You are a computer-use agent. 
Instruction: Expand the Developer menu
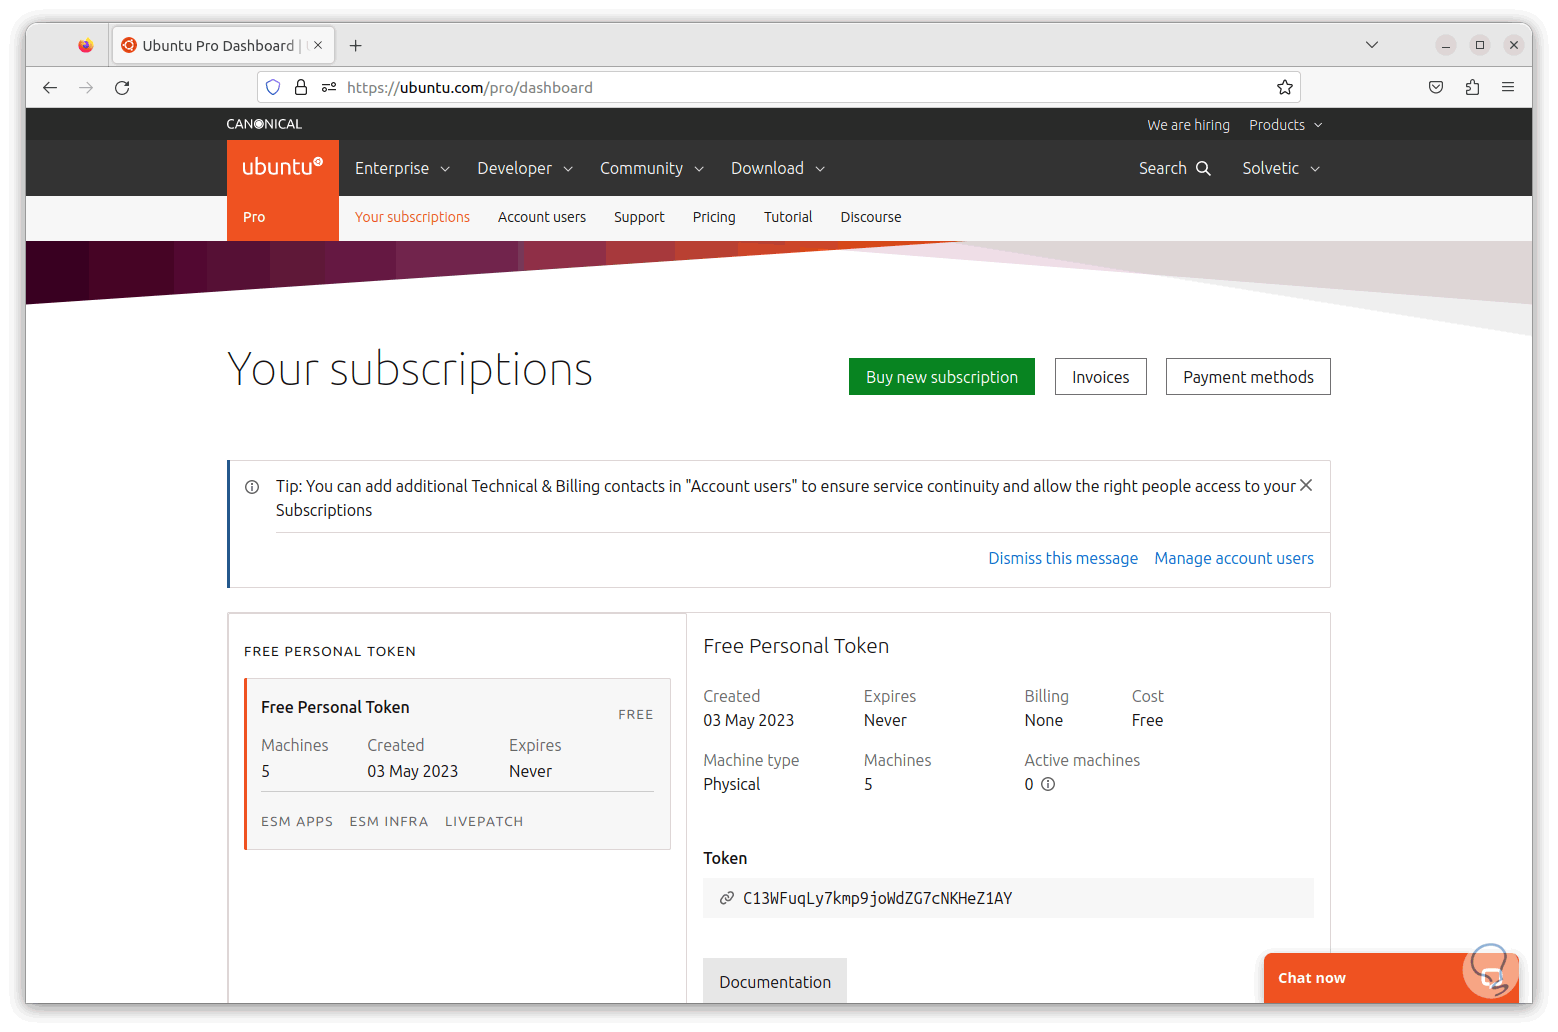tap(525, 168)
